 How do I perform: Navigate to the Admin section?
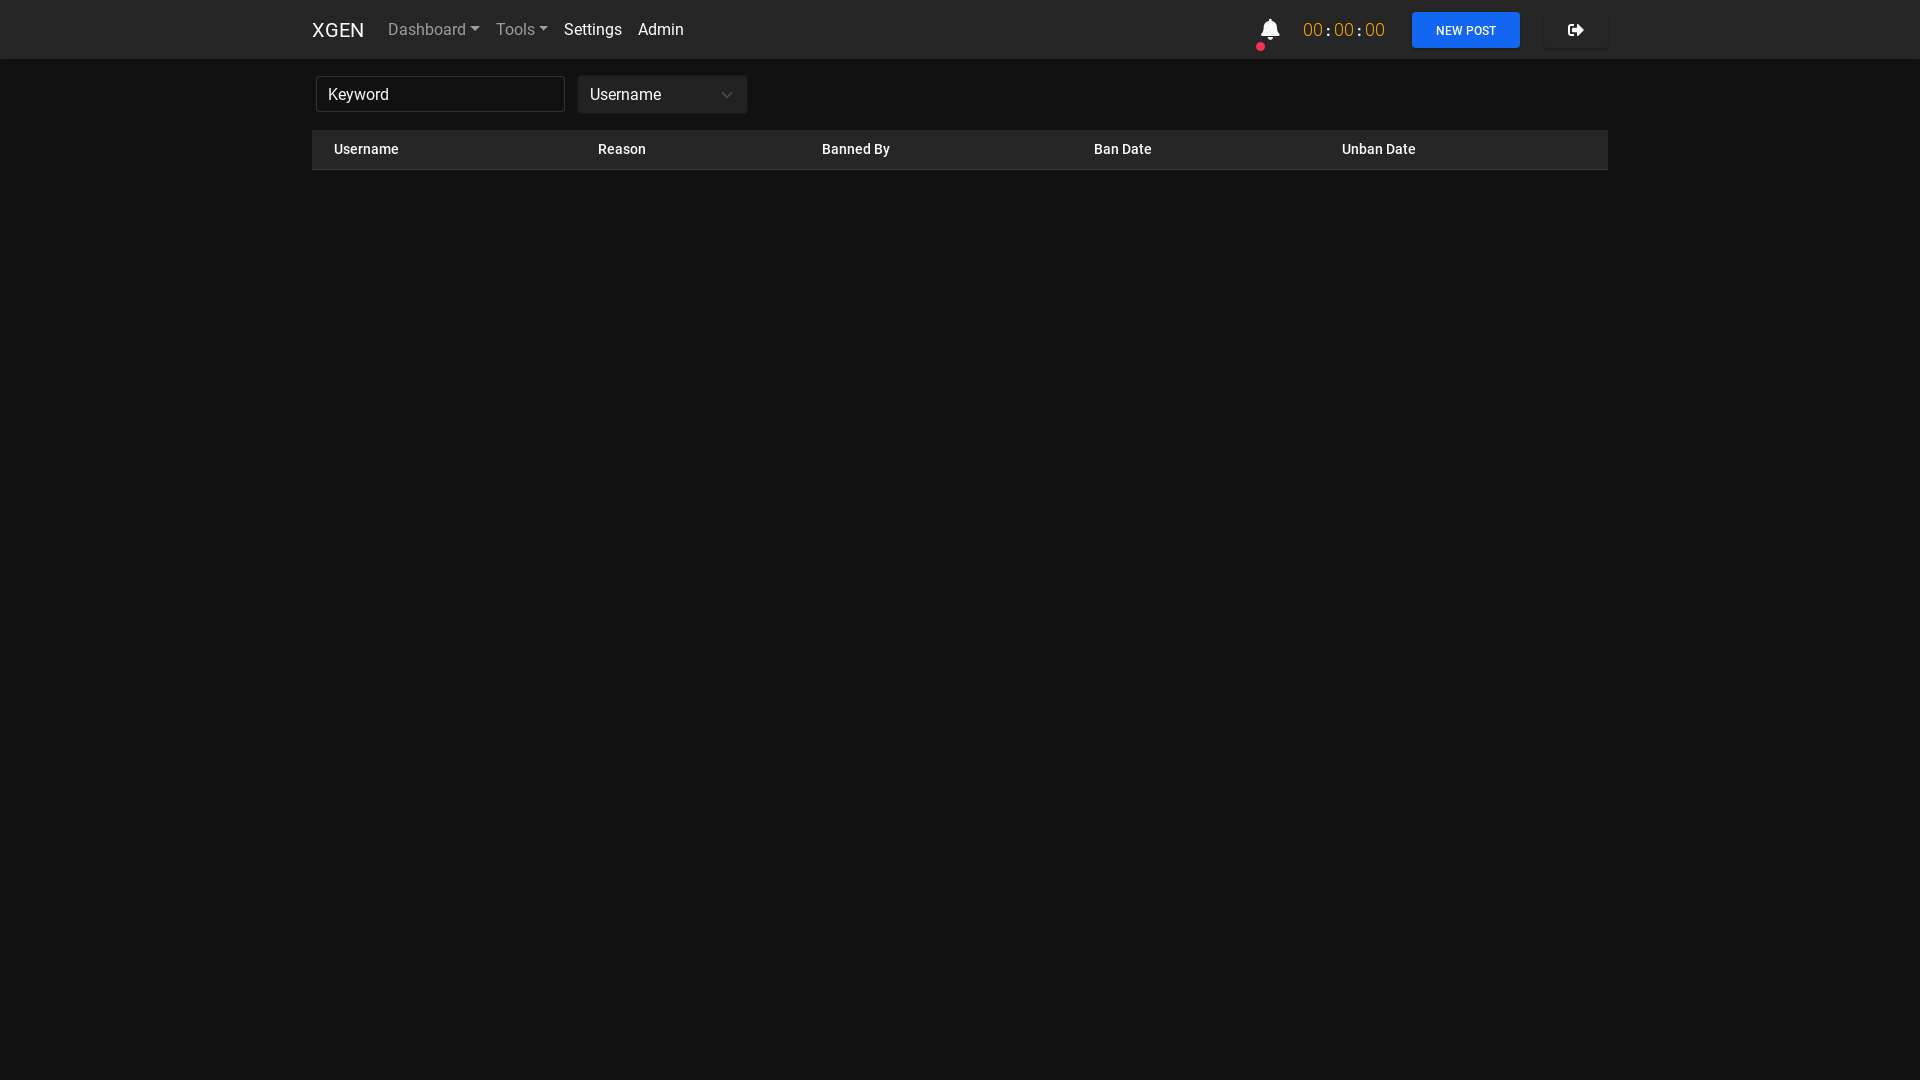tap(660, 29)
